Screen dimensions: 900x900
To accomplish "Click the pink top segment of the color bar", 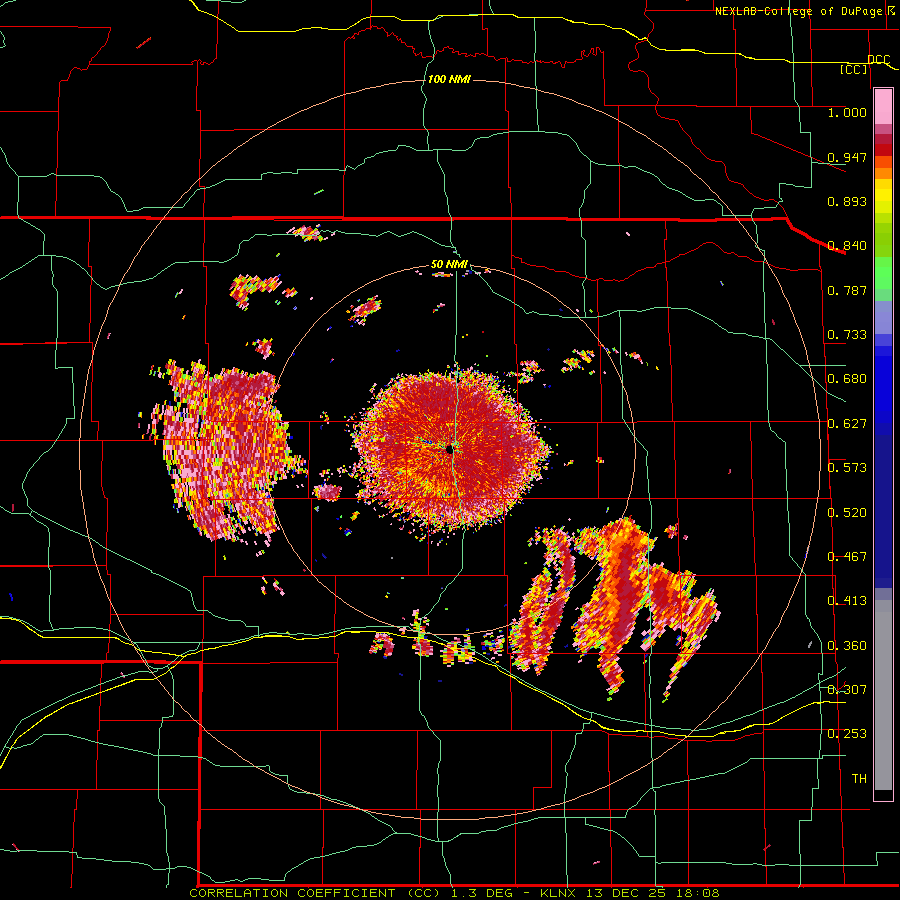I will pos(883,107).
